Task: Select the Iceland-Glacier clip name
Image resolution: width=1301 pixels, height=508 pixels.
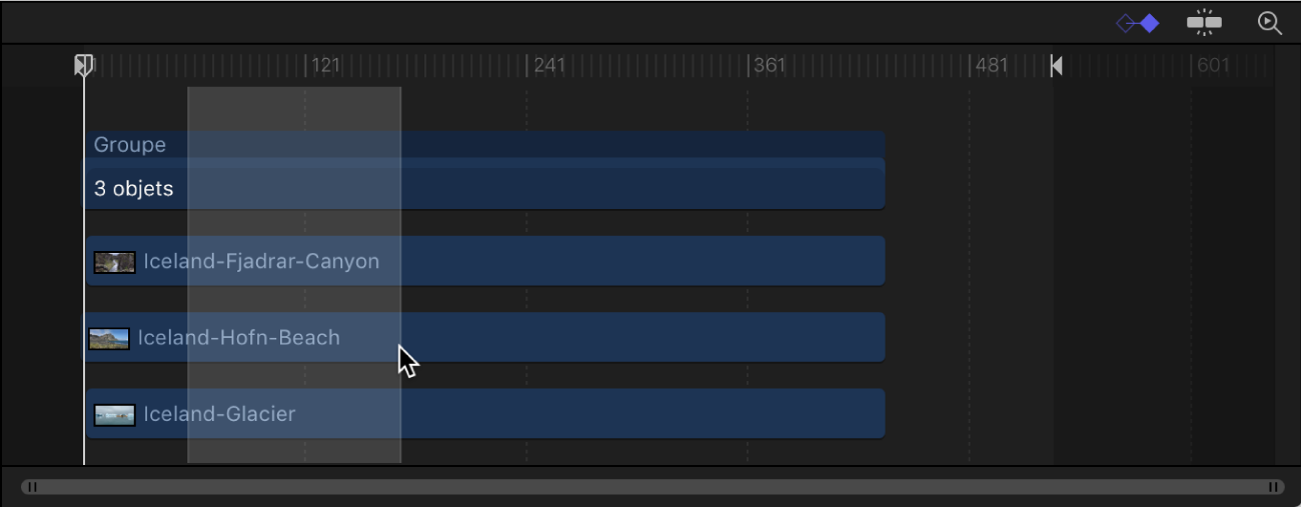Action: coord(219,414)
